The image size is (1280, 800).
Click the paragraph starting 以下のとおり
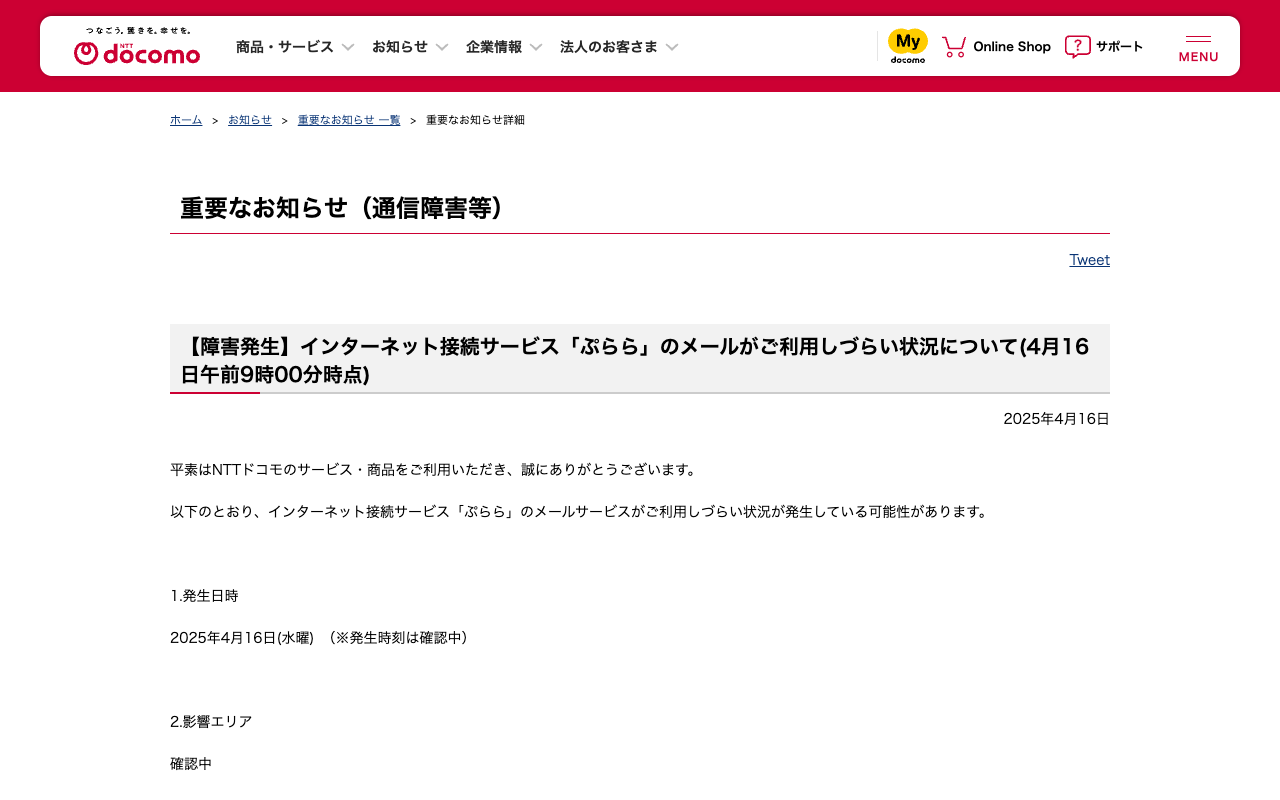coord(581,512)
